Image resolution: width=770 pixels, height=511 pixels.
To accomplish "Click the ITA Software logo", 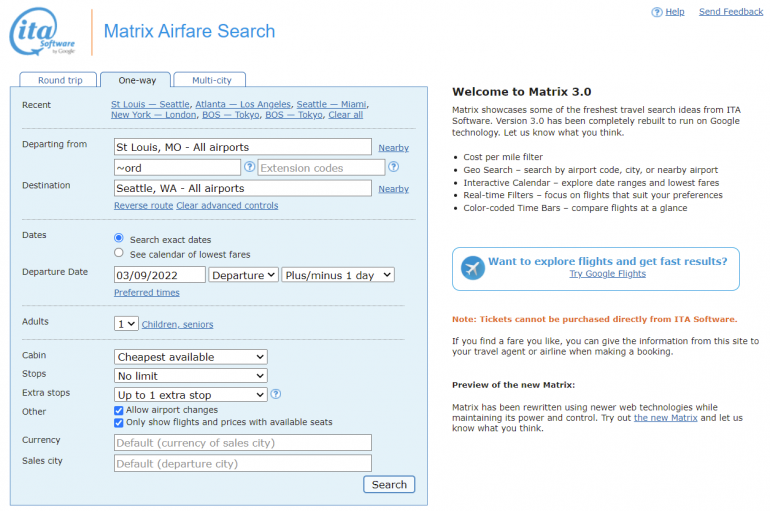I will (x=44, y=33).
